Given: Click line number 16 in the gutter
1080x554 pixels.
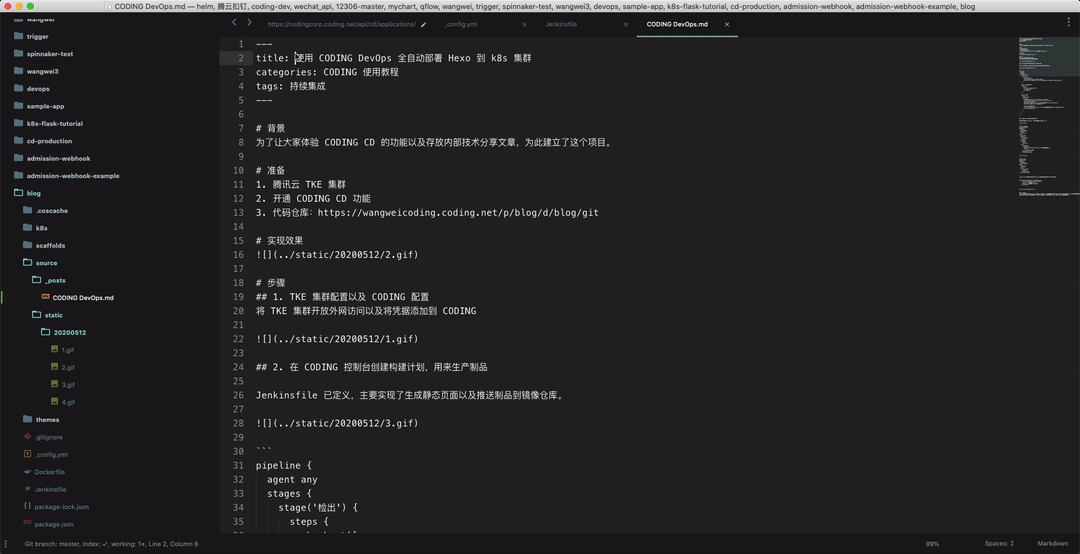Looking at the screenshot, I should click(x=238, y=254).
